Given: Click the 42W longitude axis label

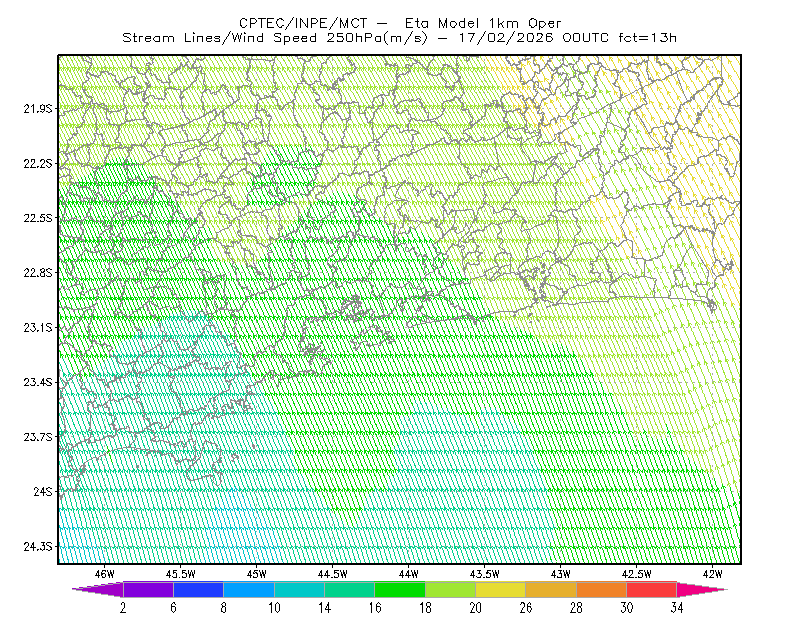Looking at the screenshot, I should click(x=712, y=574).
